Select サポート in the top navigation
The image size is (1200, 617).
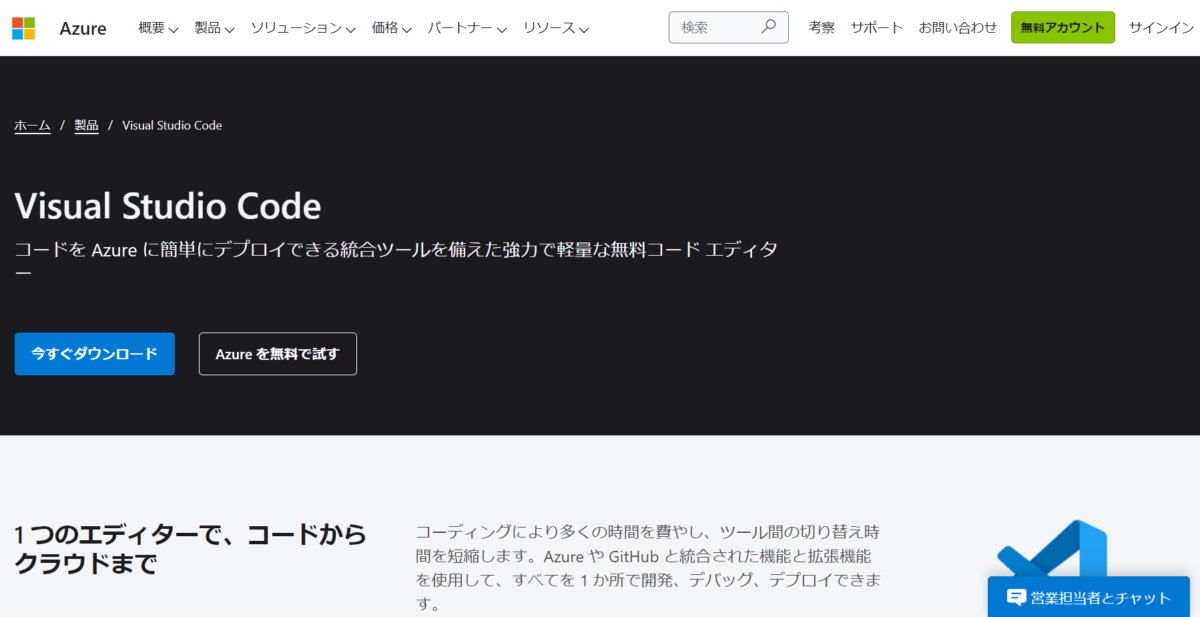pyautogui.click(x=876, y=28)
